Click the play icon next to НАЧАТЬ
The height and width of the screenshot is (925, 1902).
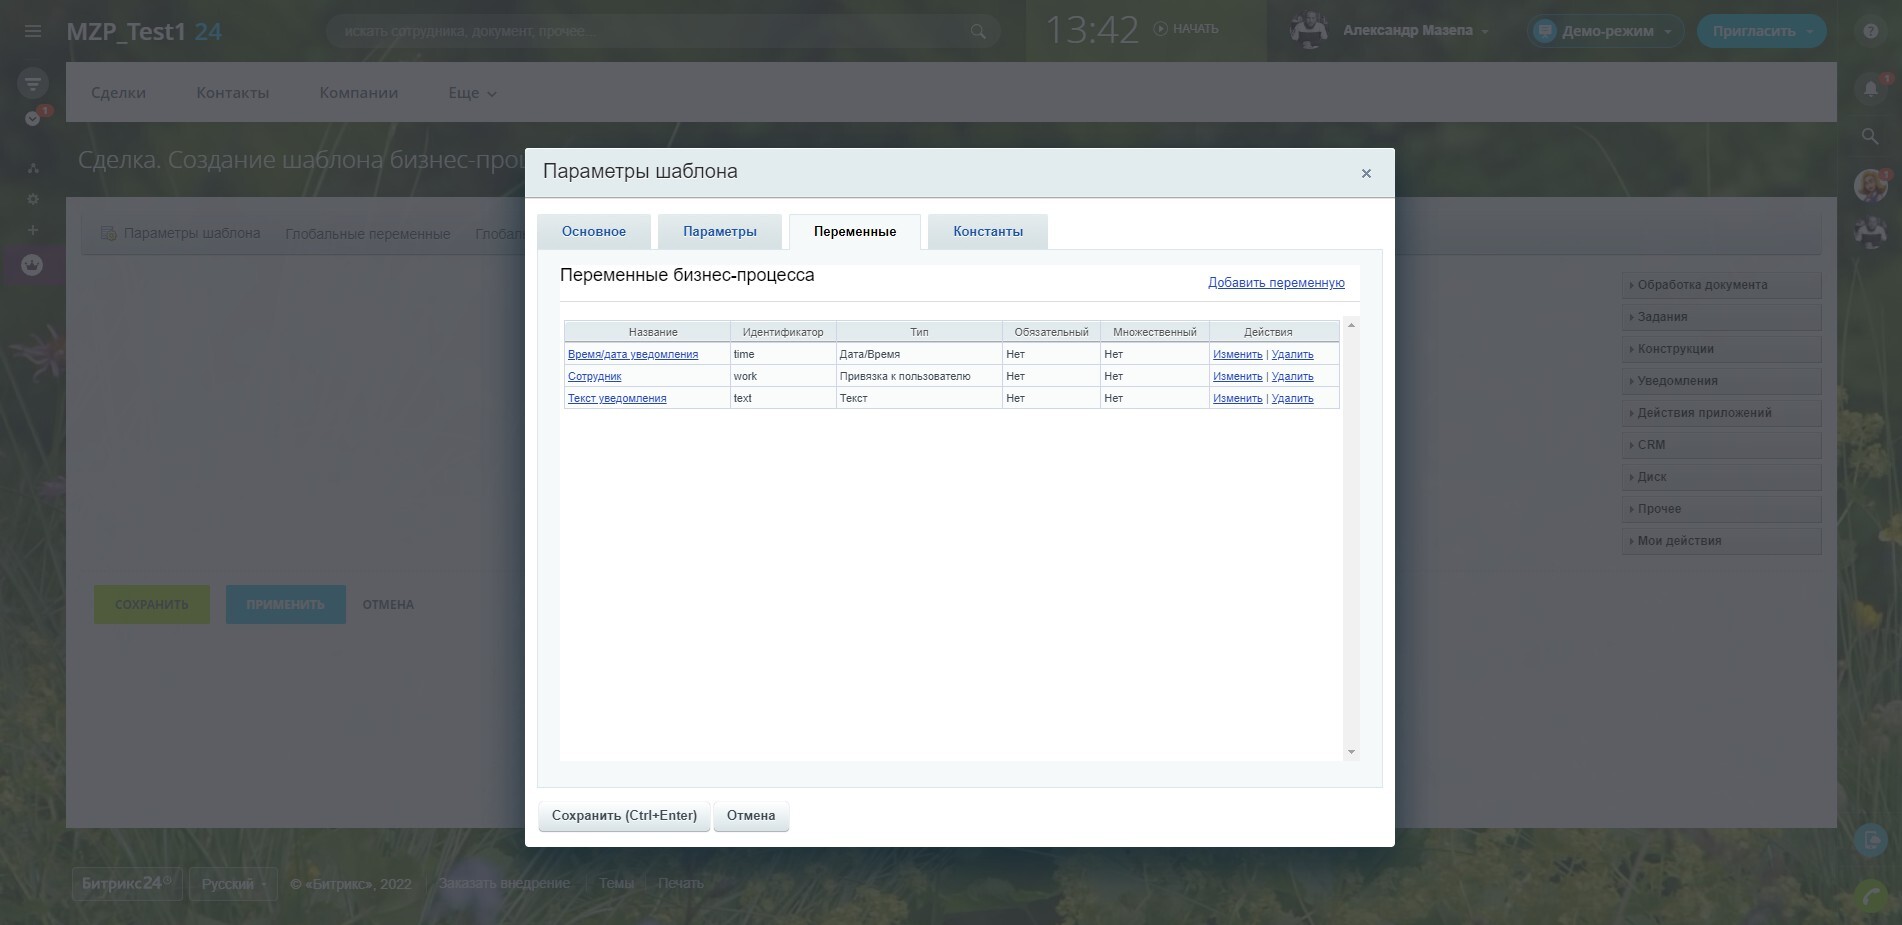[x=1161, y=29]
